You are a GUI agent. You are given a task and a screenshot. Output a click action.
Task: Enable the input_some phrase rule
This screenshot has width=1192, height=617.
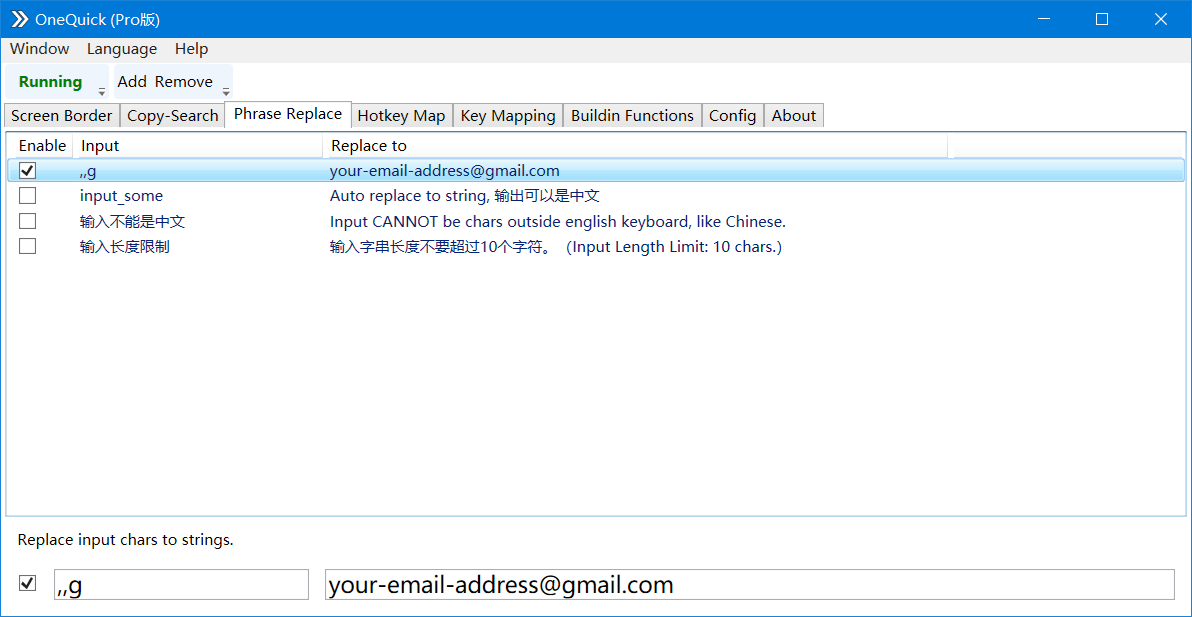coord(27,195)
